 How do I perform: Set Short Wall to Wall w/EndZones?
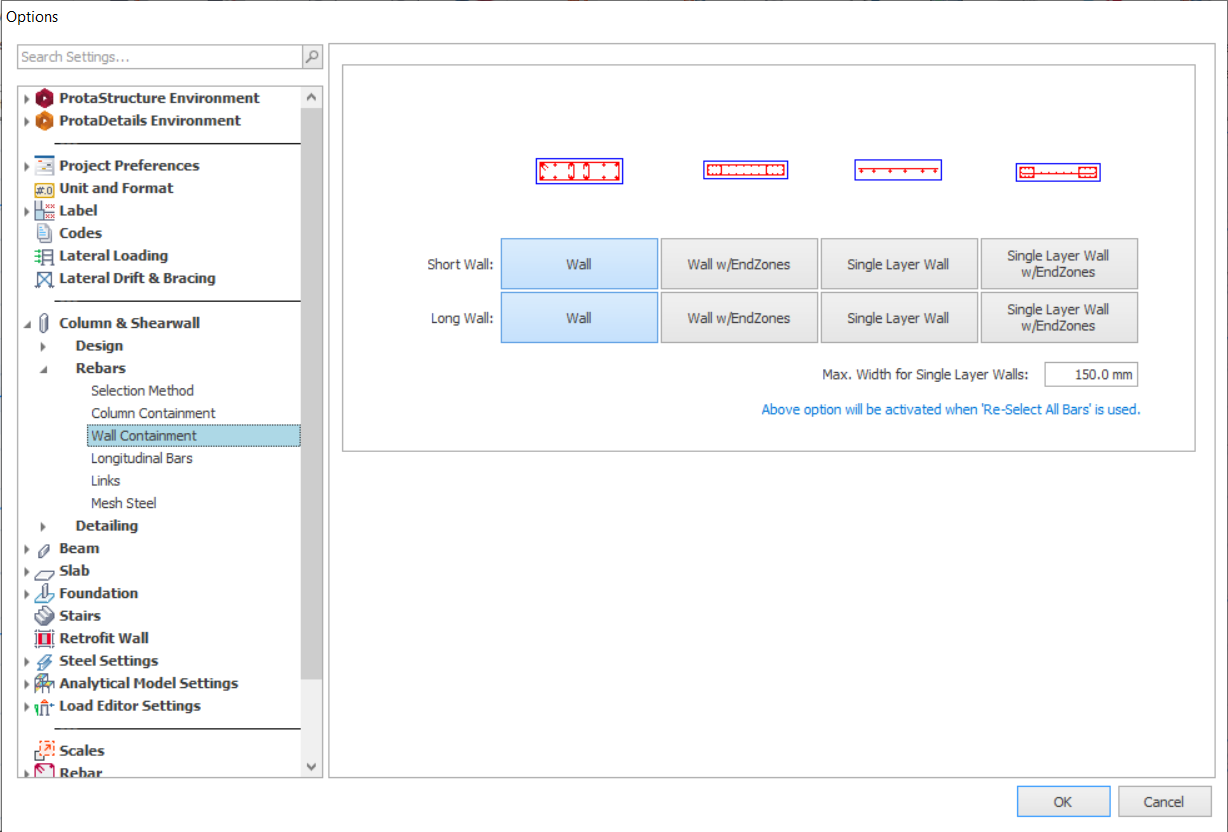[739, 264]
